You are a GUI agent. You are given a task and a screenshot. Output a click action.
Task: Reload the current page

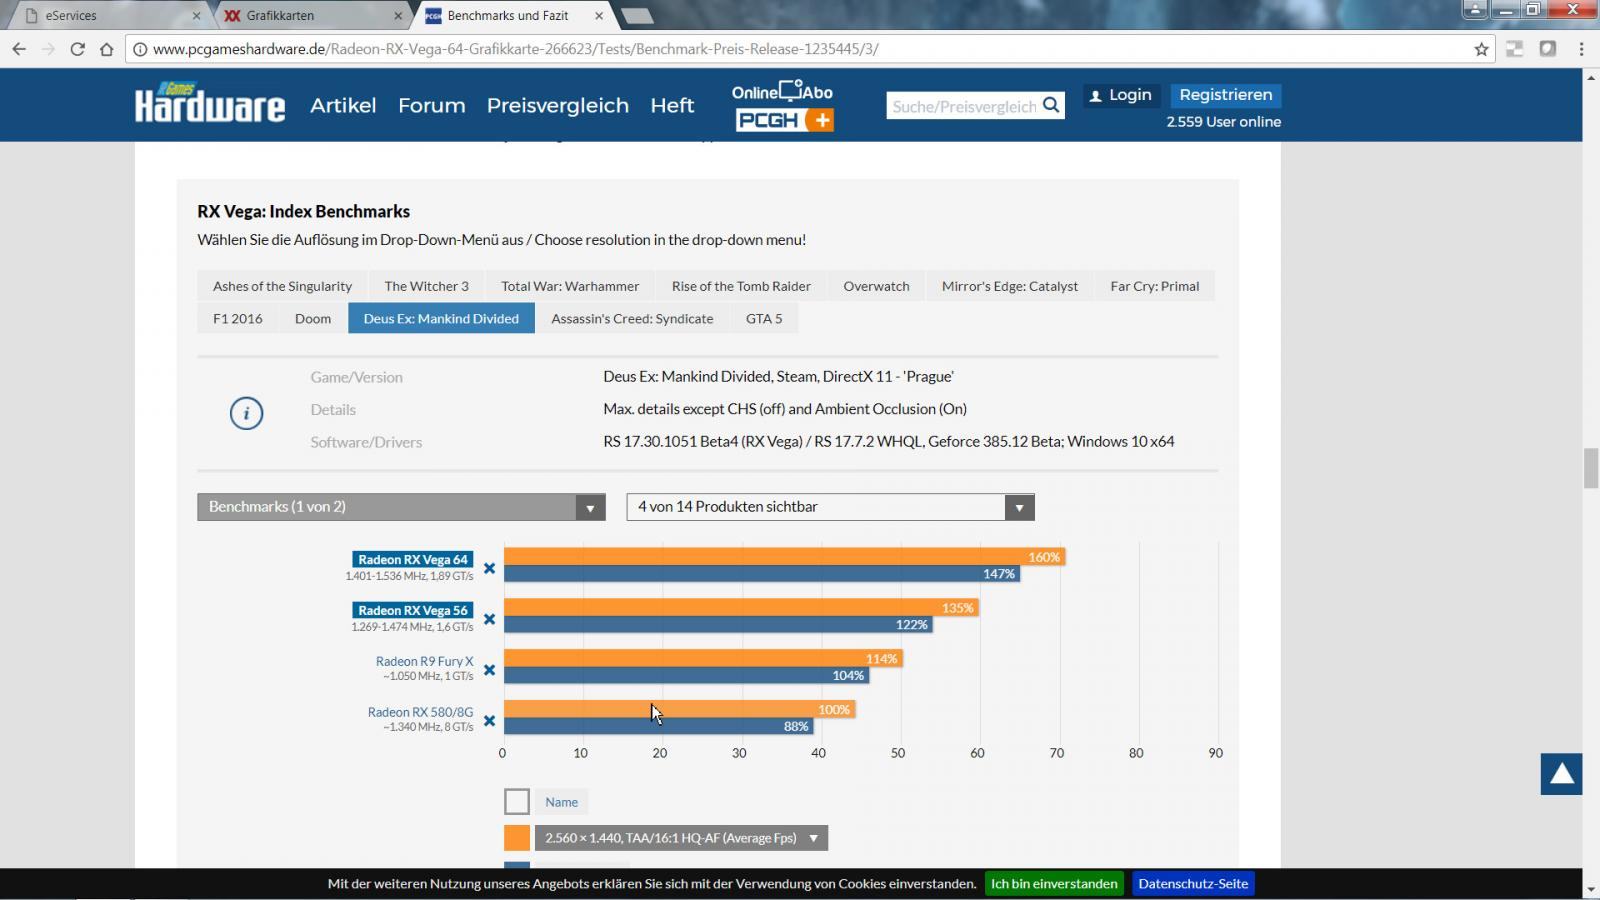pos(77,49)
